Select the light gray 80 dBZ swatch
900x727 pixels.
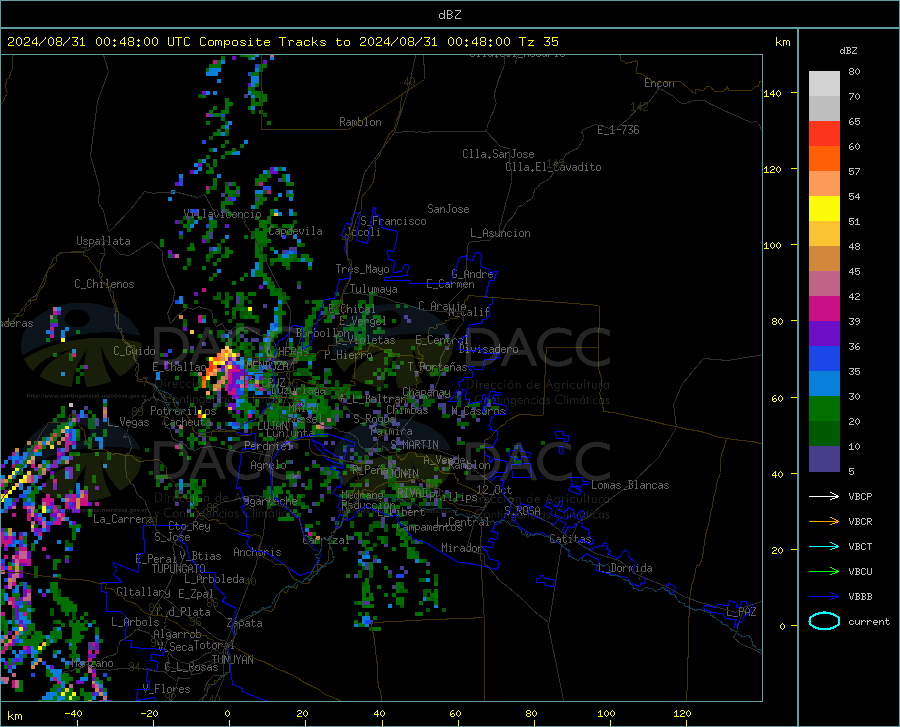click(x=824, y=84)
